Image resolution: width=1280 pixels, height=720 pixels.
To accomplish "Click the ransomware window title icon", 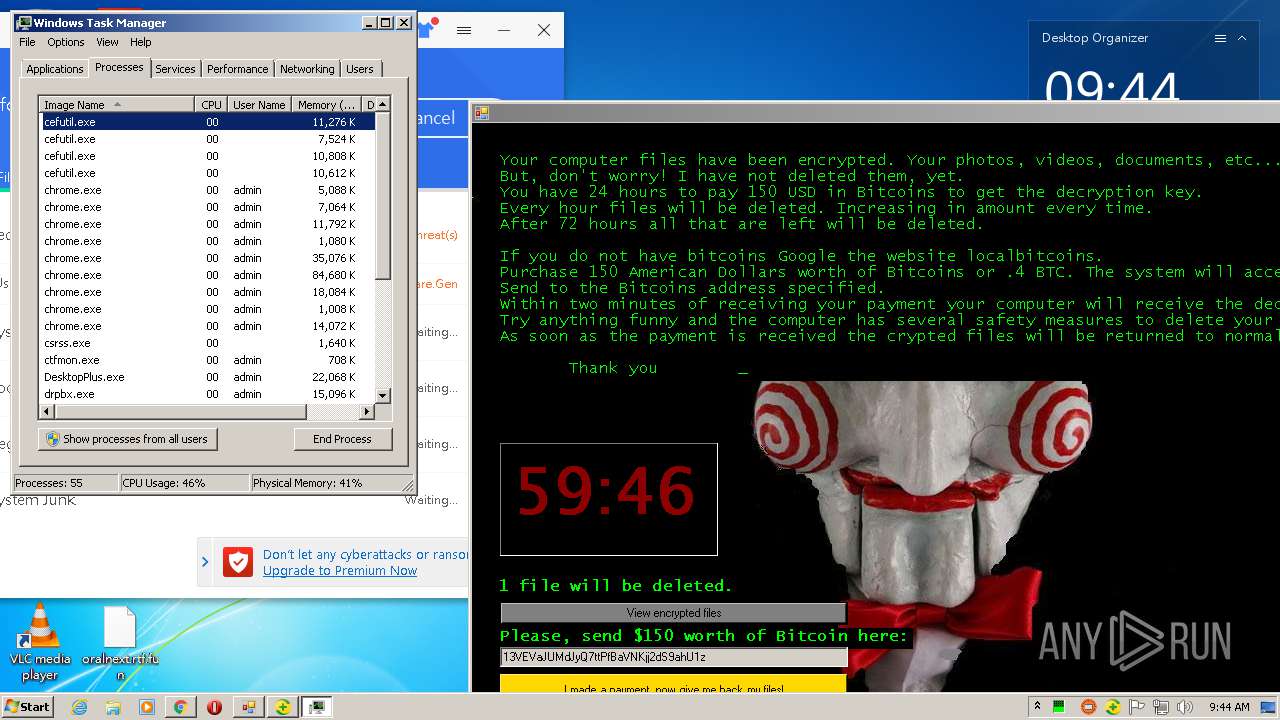I will pyautogui.click(x=481, y=113).
